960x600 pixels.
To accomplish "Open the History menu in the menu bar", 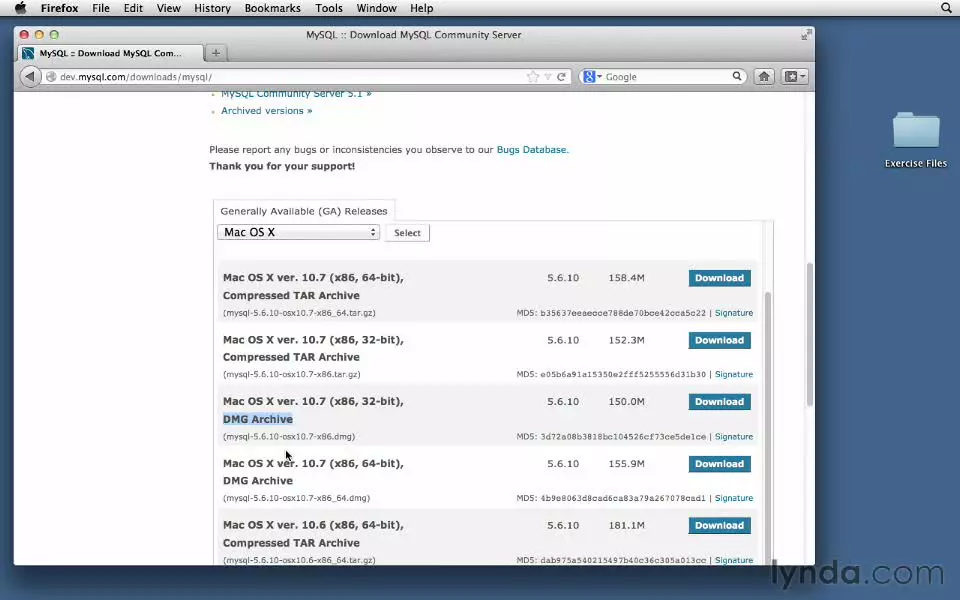I will (212, 8).
